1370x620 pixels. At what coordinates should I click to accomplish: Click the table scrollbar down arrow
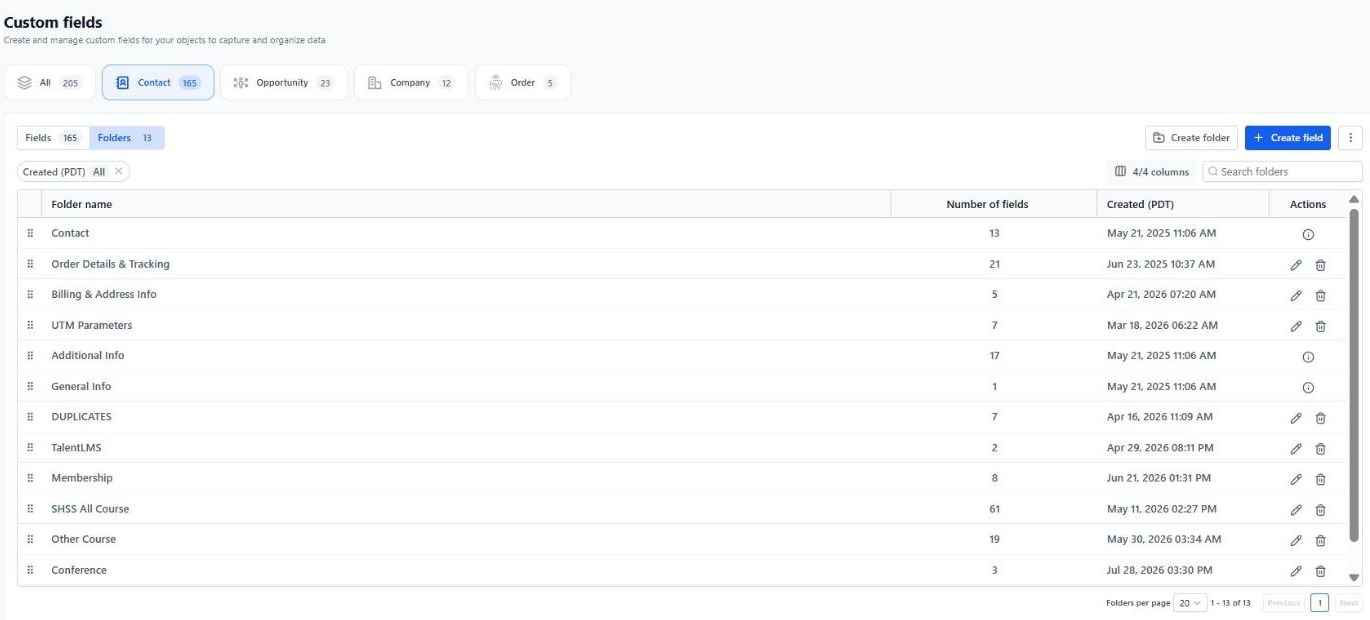[x=1355, y=577]
